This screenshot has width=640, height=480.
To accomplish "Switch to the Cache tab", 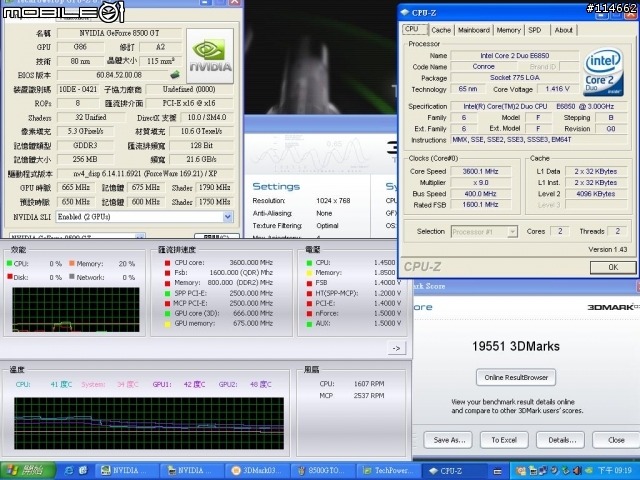I will point(441,30).
